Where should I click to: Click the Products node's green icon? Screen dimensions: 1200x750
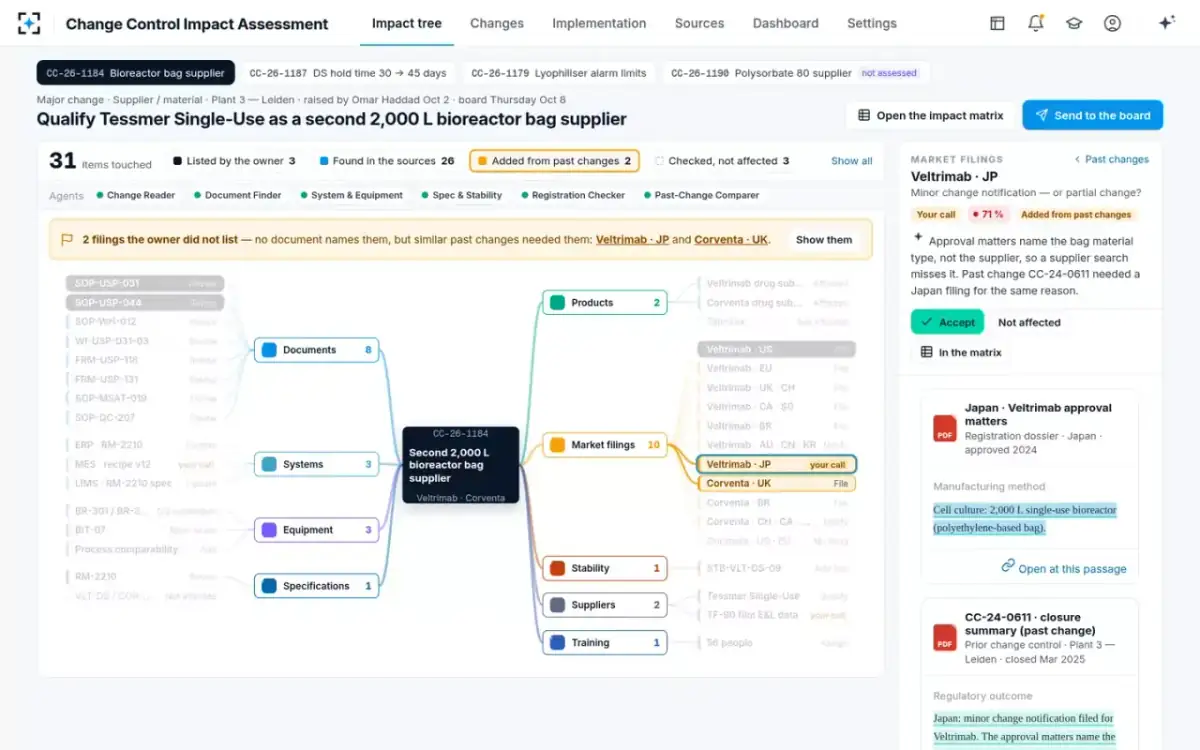pyautogui.click(x=557, y=303)
